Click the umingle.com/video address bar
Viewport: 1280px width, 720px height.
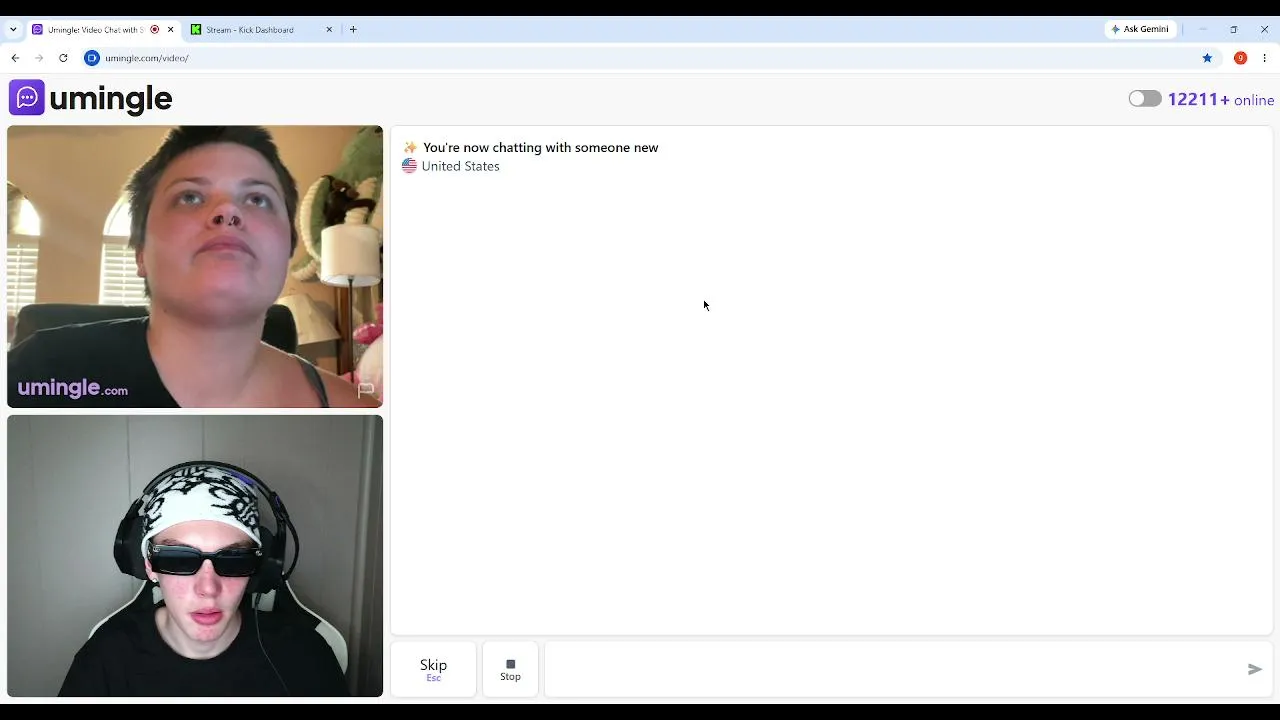(x=640, y=58)
